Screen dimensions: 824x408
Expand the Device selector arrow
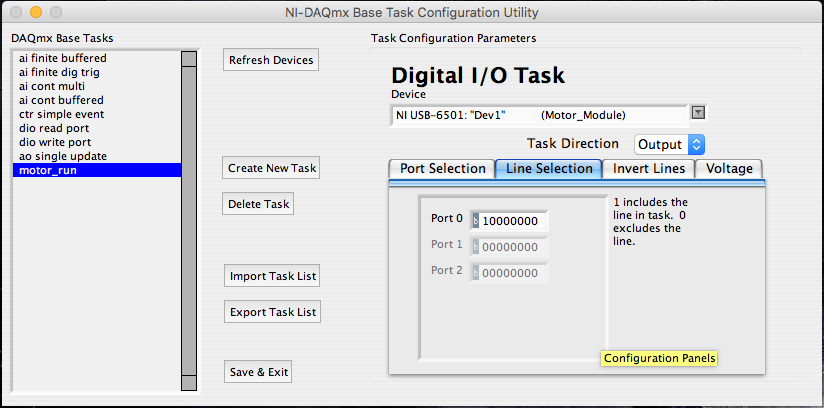pos(698,113)
